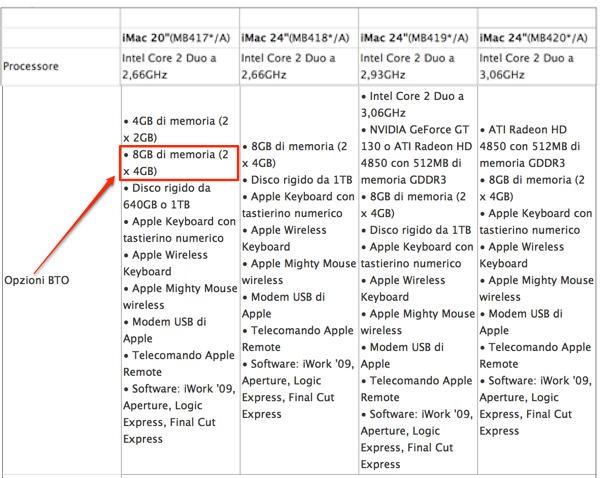The height and width of the screenshot is (478, 600).
Task: Select Apple Wireless Keyboard in the MB419 column
Action: [x=403, y=289]
